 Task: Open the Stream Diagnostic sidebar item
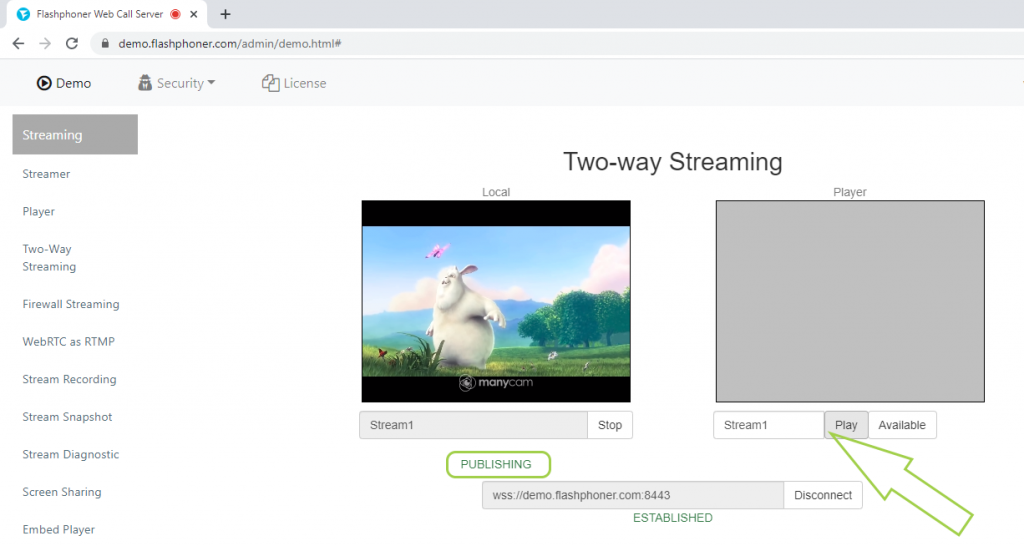pyautogui.click(x=71, y=454)
